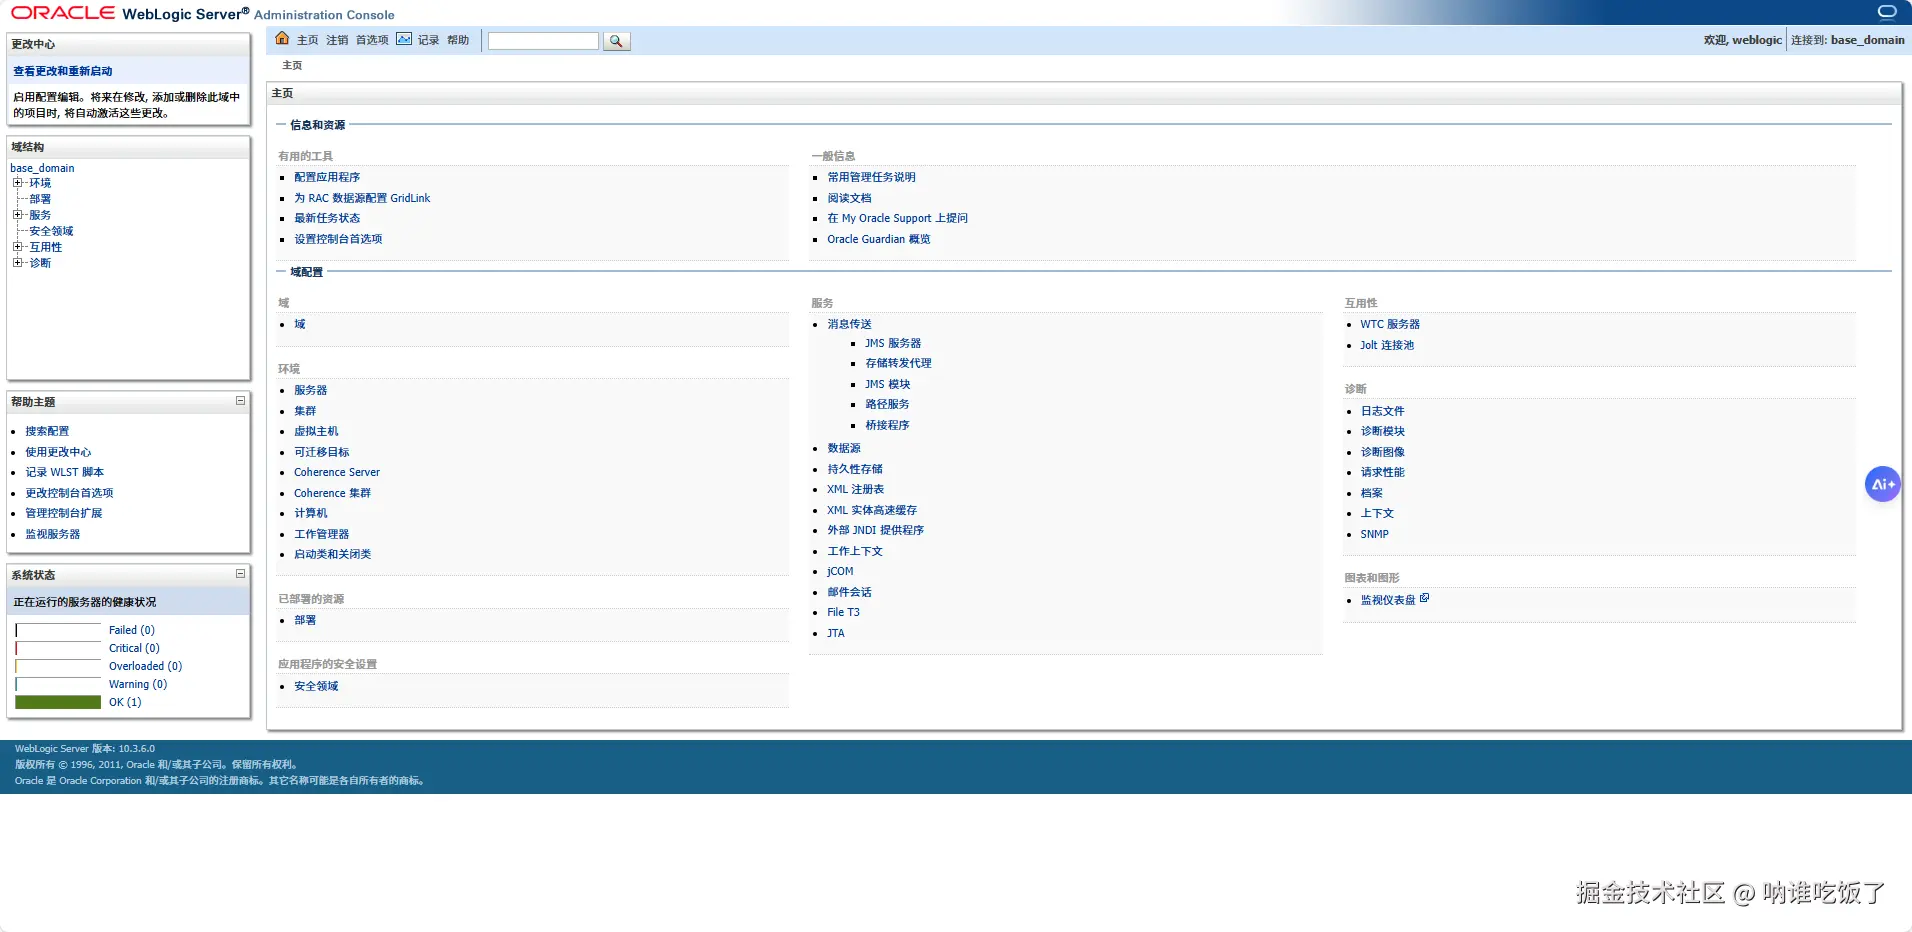
Task: Open the SNMP link
Action: [x=1374, y=534]
